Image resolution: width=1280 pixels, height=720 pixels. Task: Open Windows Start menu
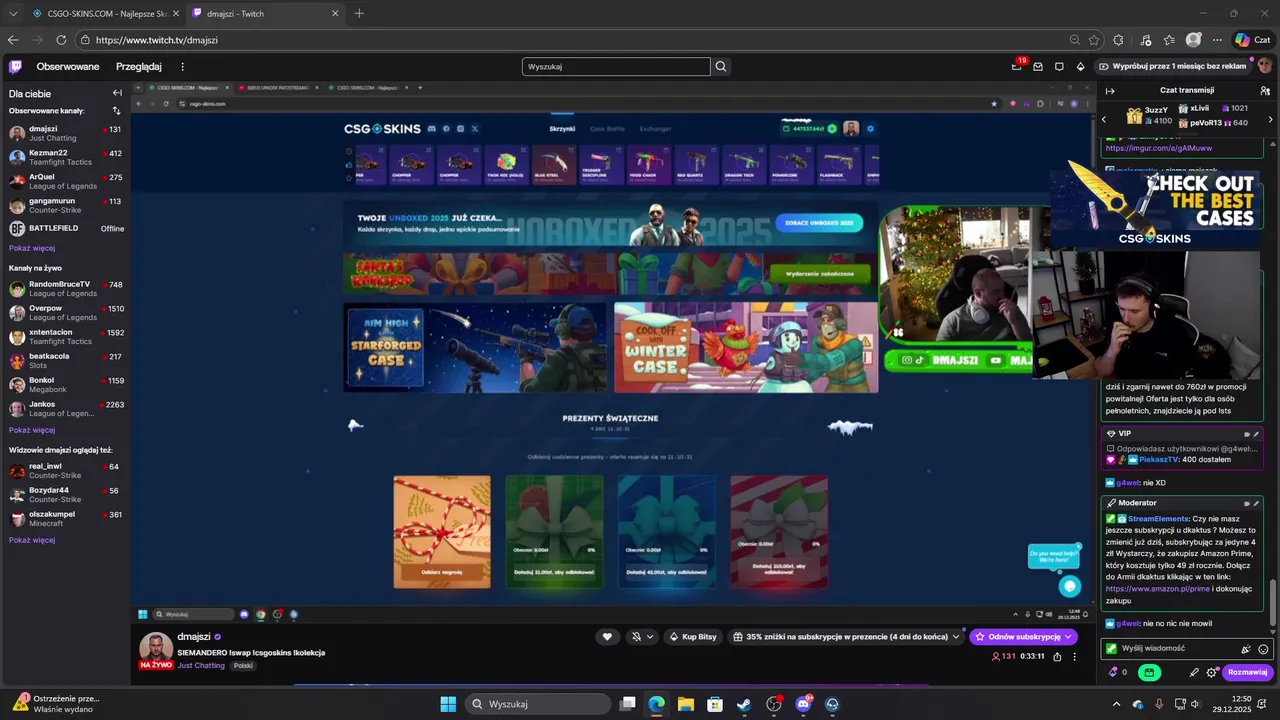448,704
